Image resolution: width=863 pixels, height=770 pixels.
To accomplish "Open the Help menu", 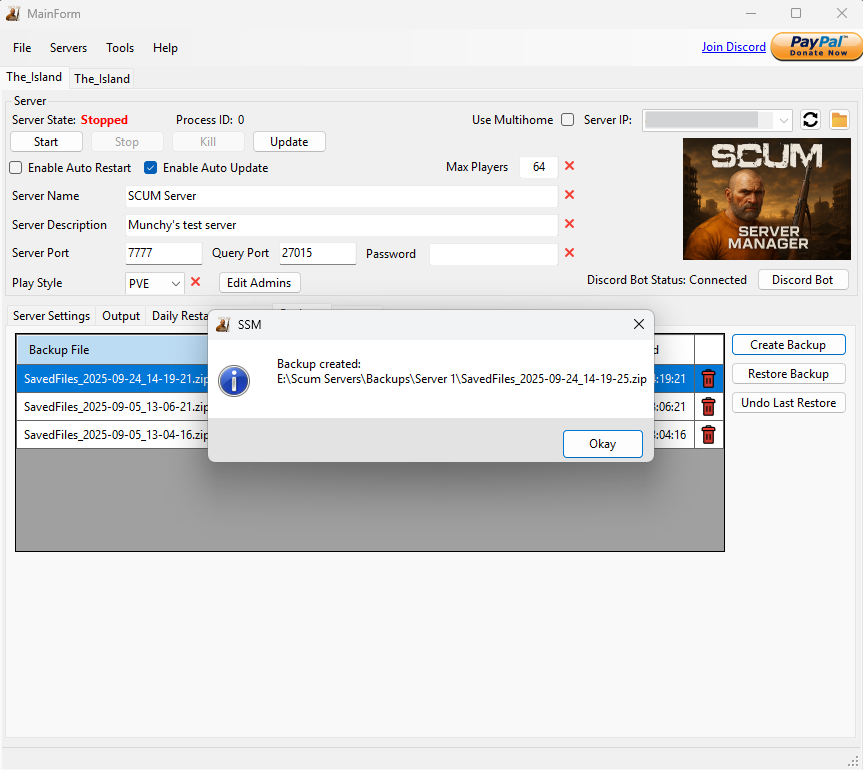I will coord(165,48).
